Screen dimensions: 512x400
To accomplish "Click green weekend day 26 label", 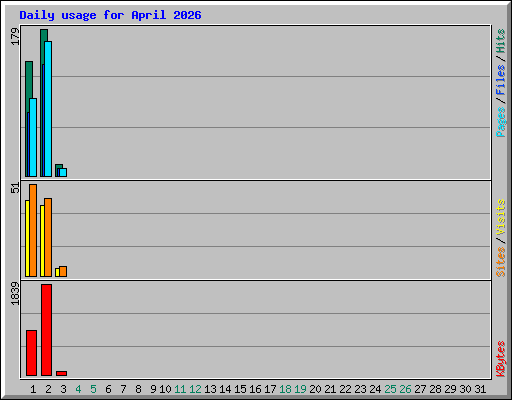I will 405,389.
